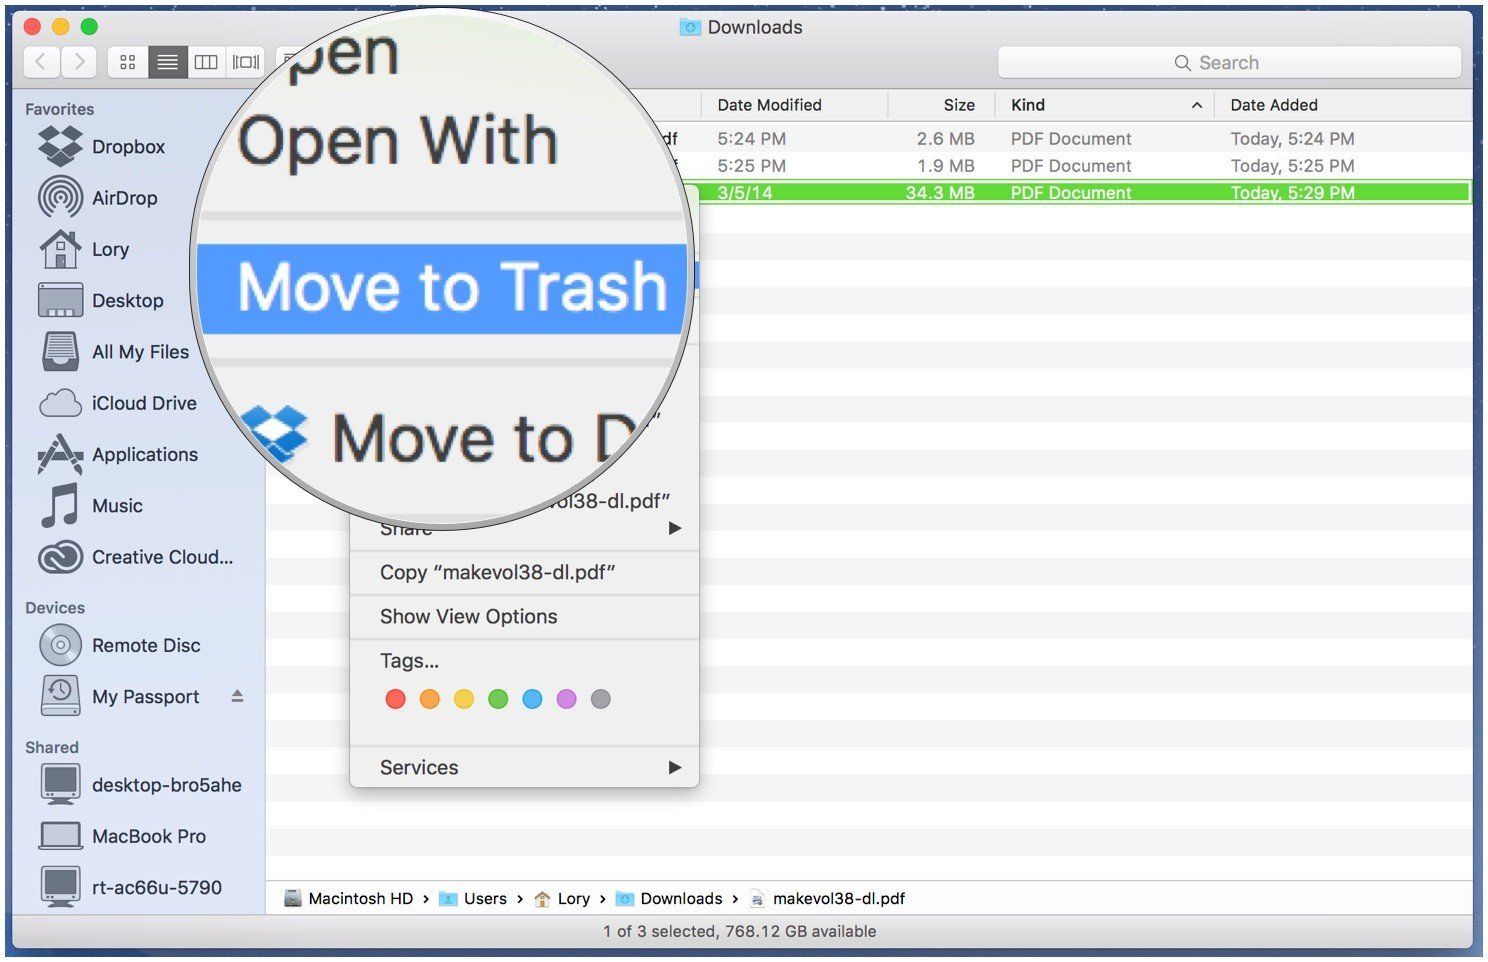Viewport: 1488px width, 962px height.
Task: Apply the red tag color
Action: [x=395, y=699]
